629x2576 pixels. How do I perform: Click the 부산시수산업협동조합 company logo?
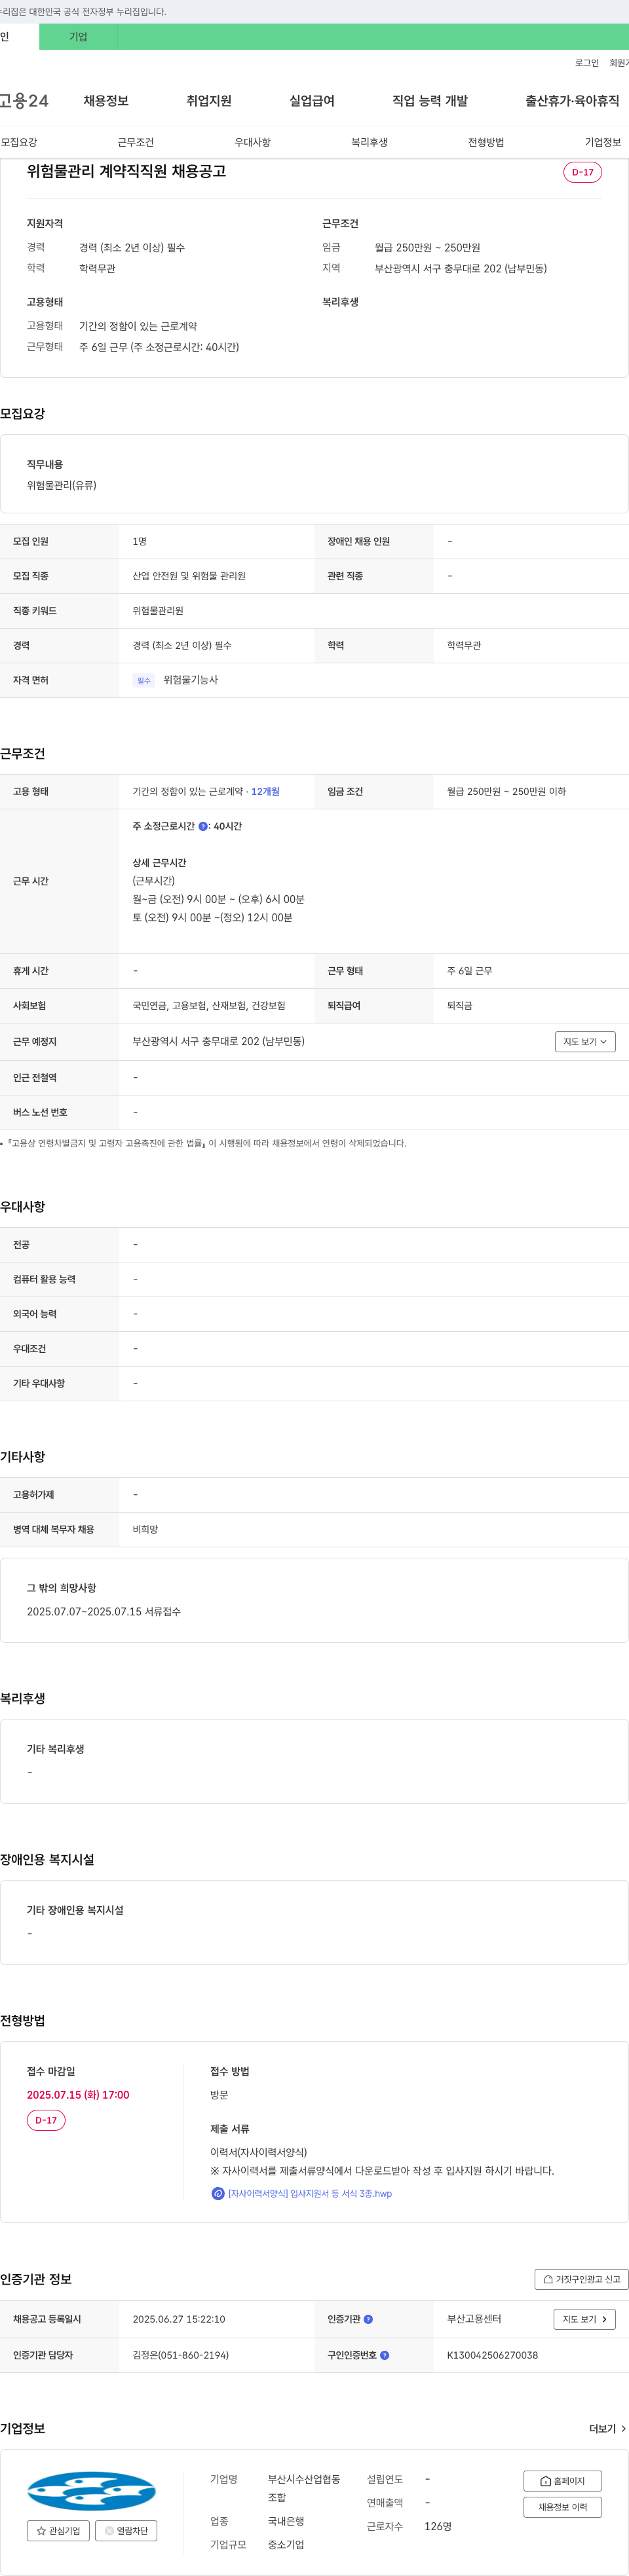(91, 2491)
